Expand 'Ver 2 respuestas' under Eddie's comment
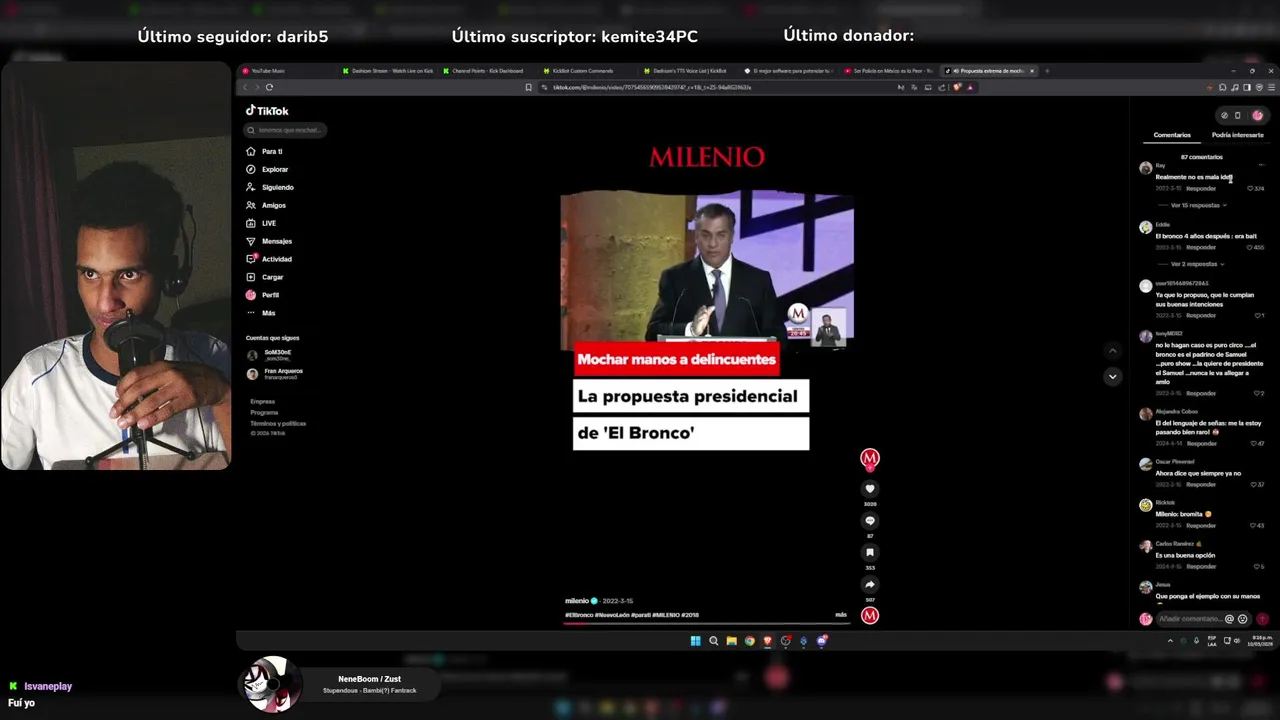The image size is (1280, 720). 1197,264
